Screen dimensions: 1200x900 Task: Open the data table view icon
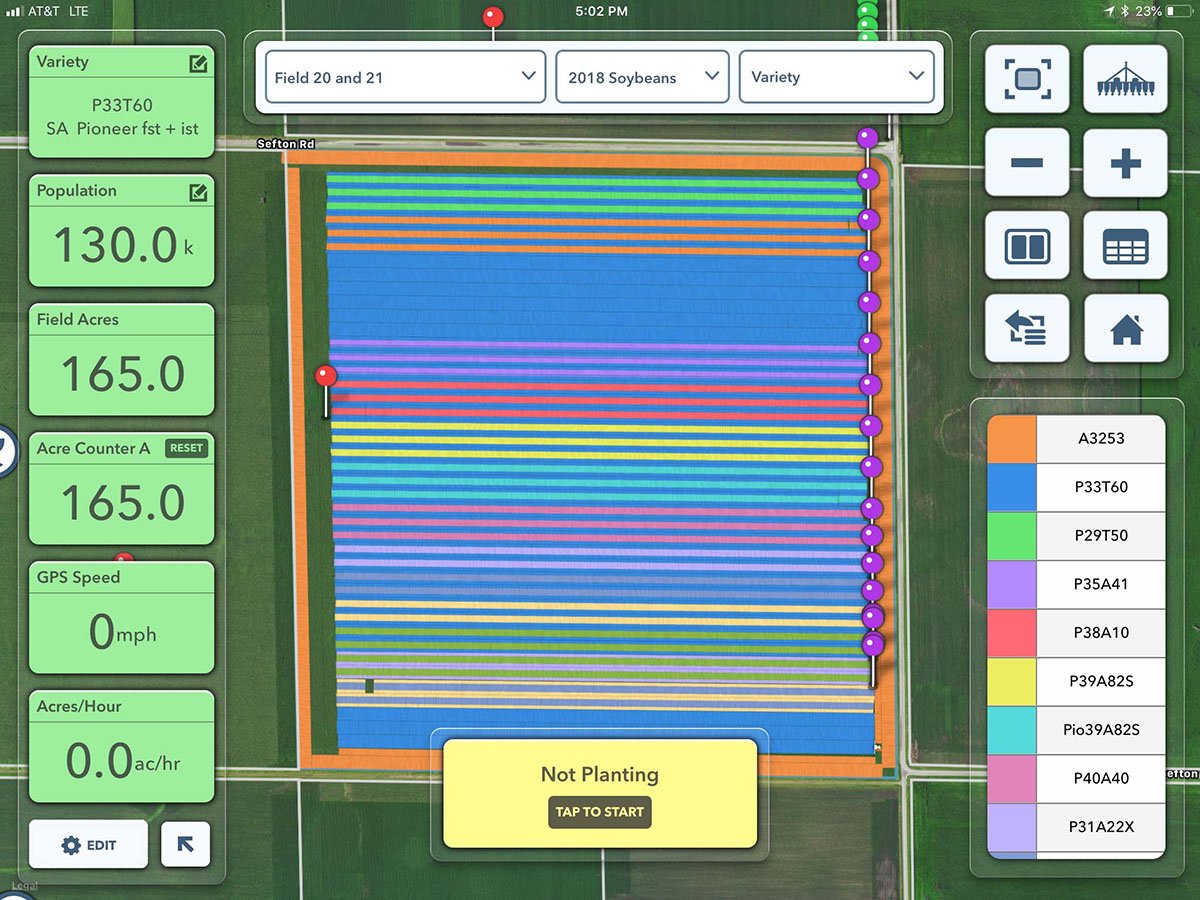point(1126,245)
